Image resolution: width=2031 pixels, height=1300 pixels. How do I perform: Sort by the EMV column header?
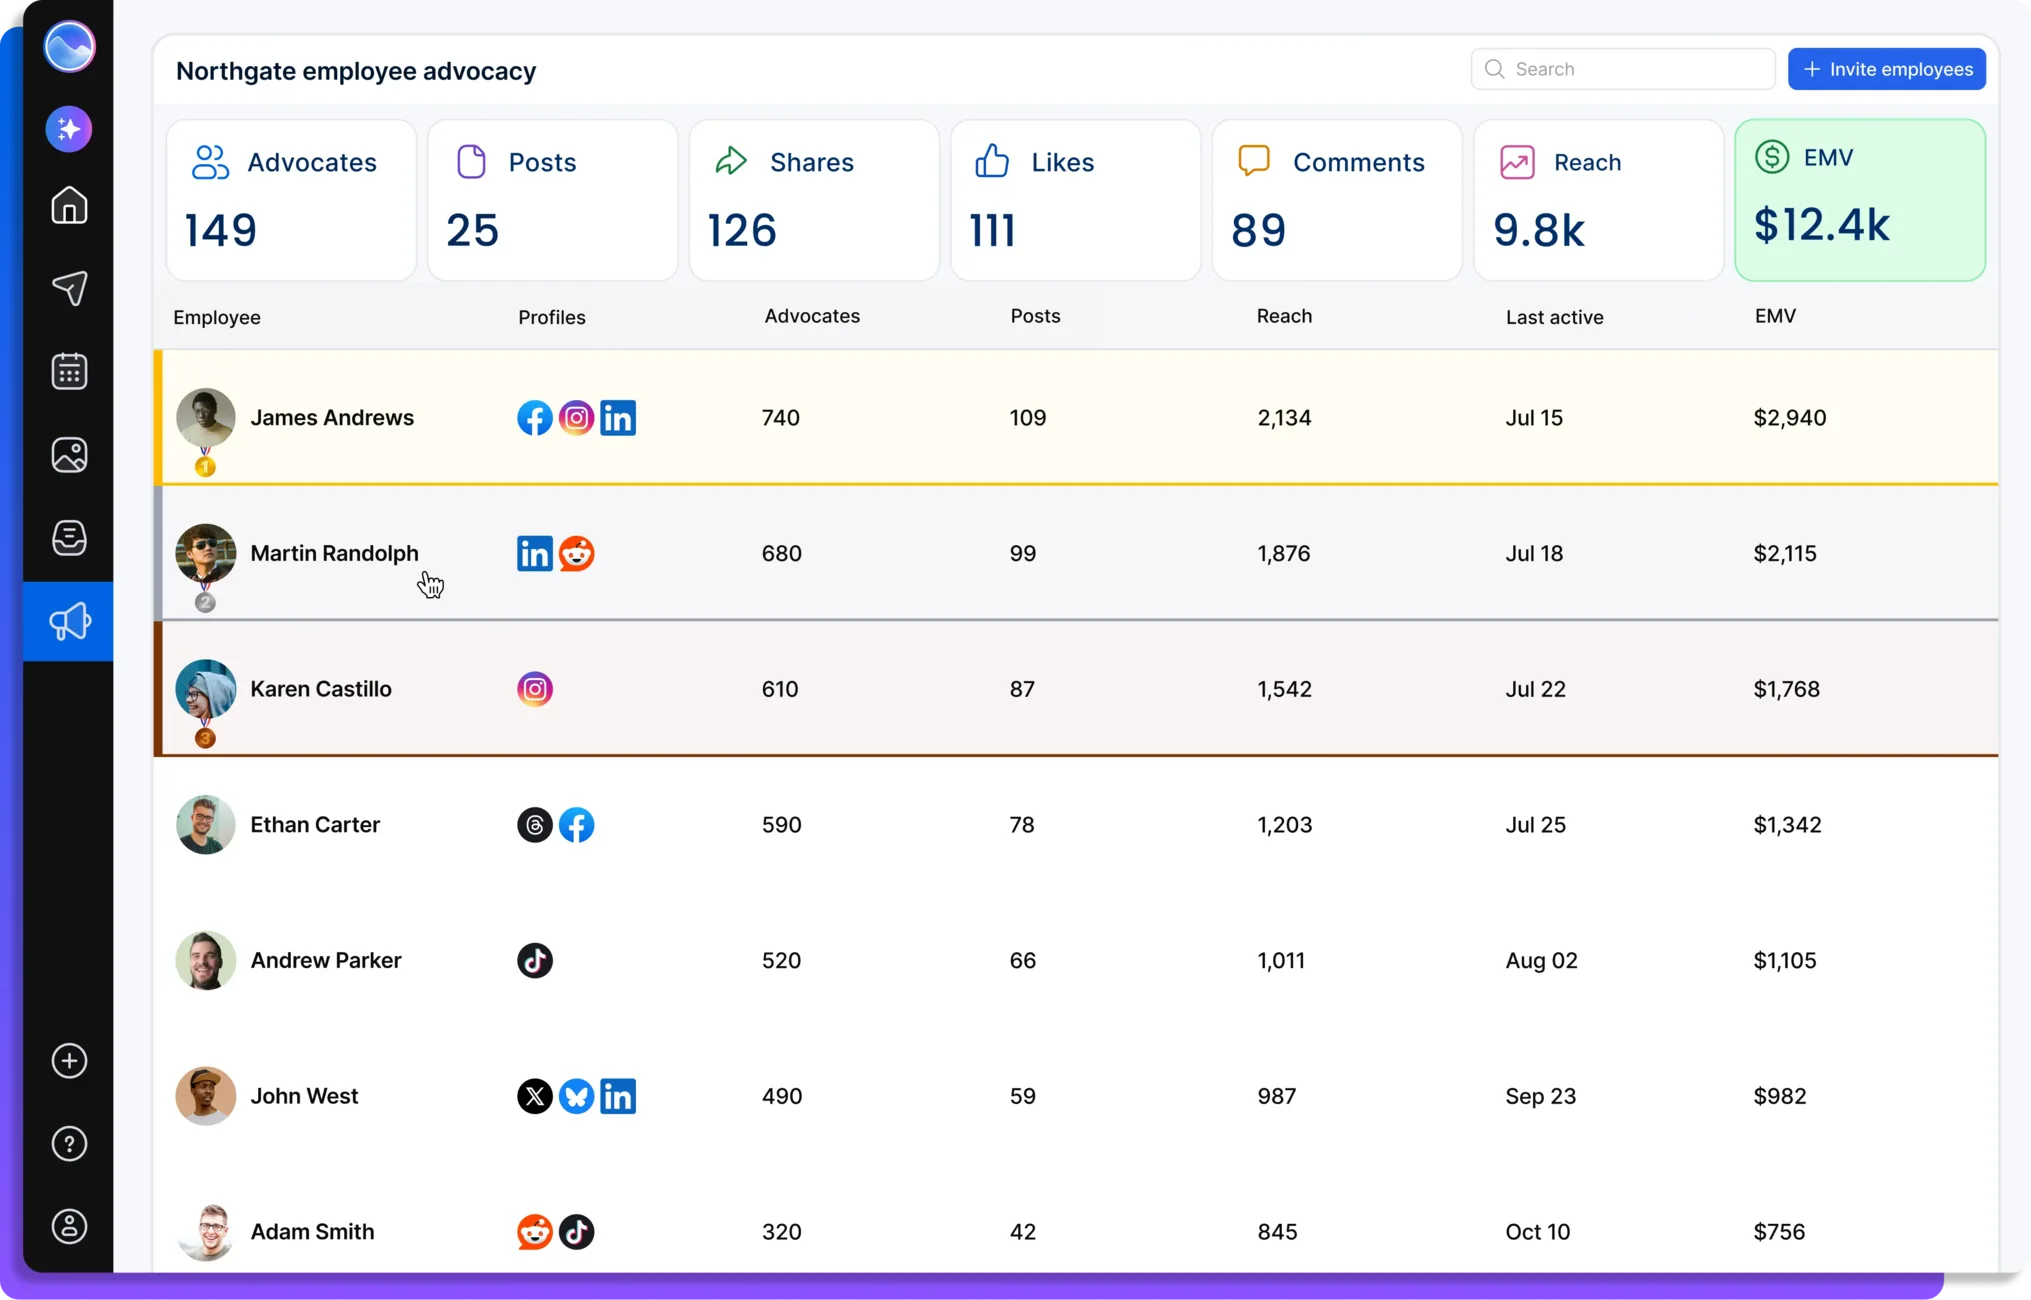pyautogui.click(x=1775, y=316)
